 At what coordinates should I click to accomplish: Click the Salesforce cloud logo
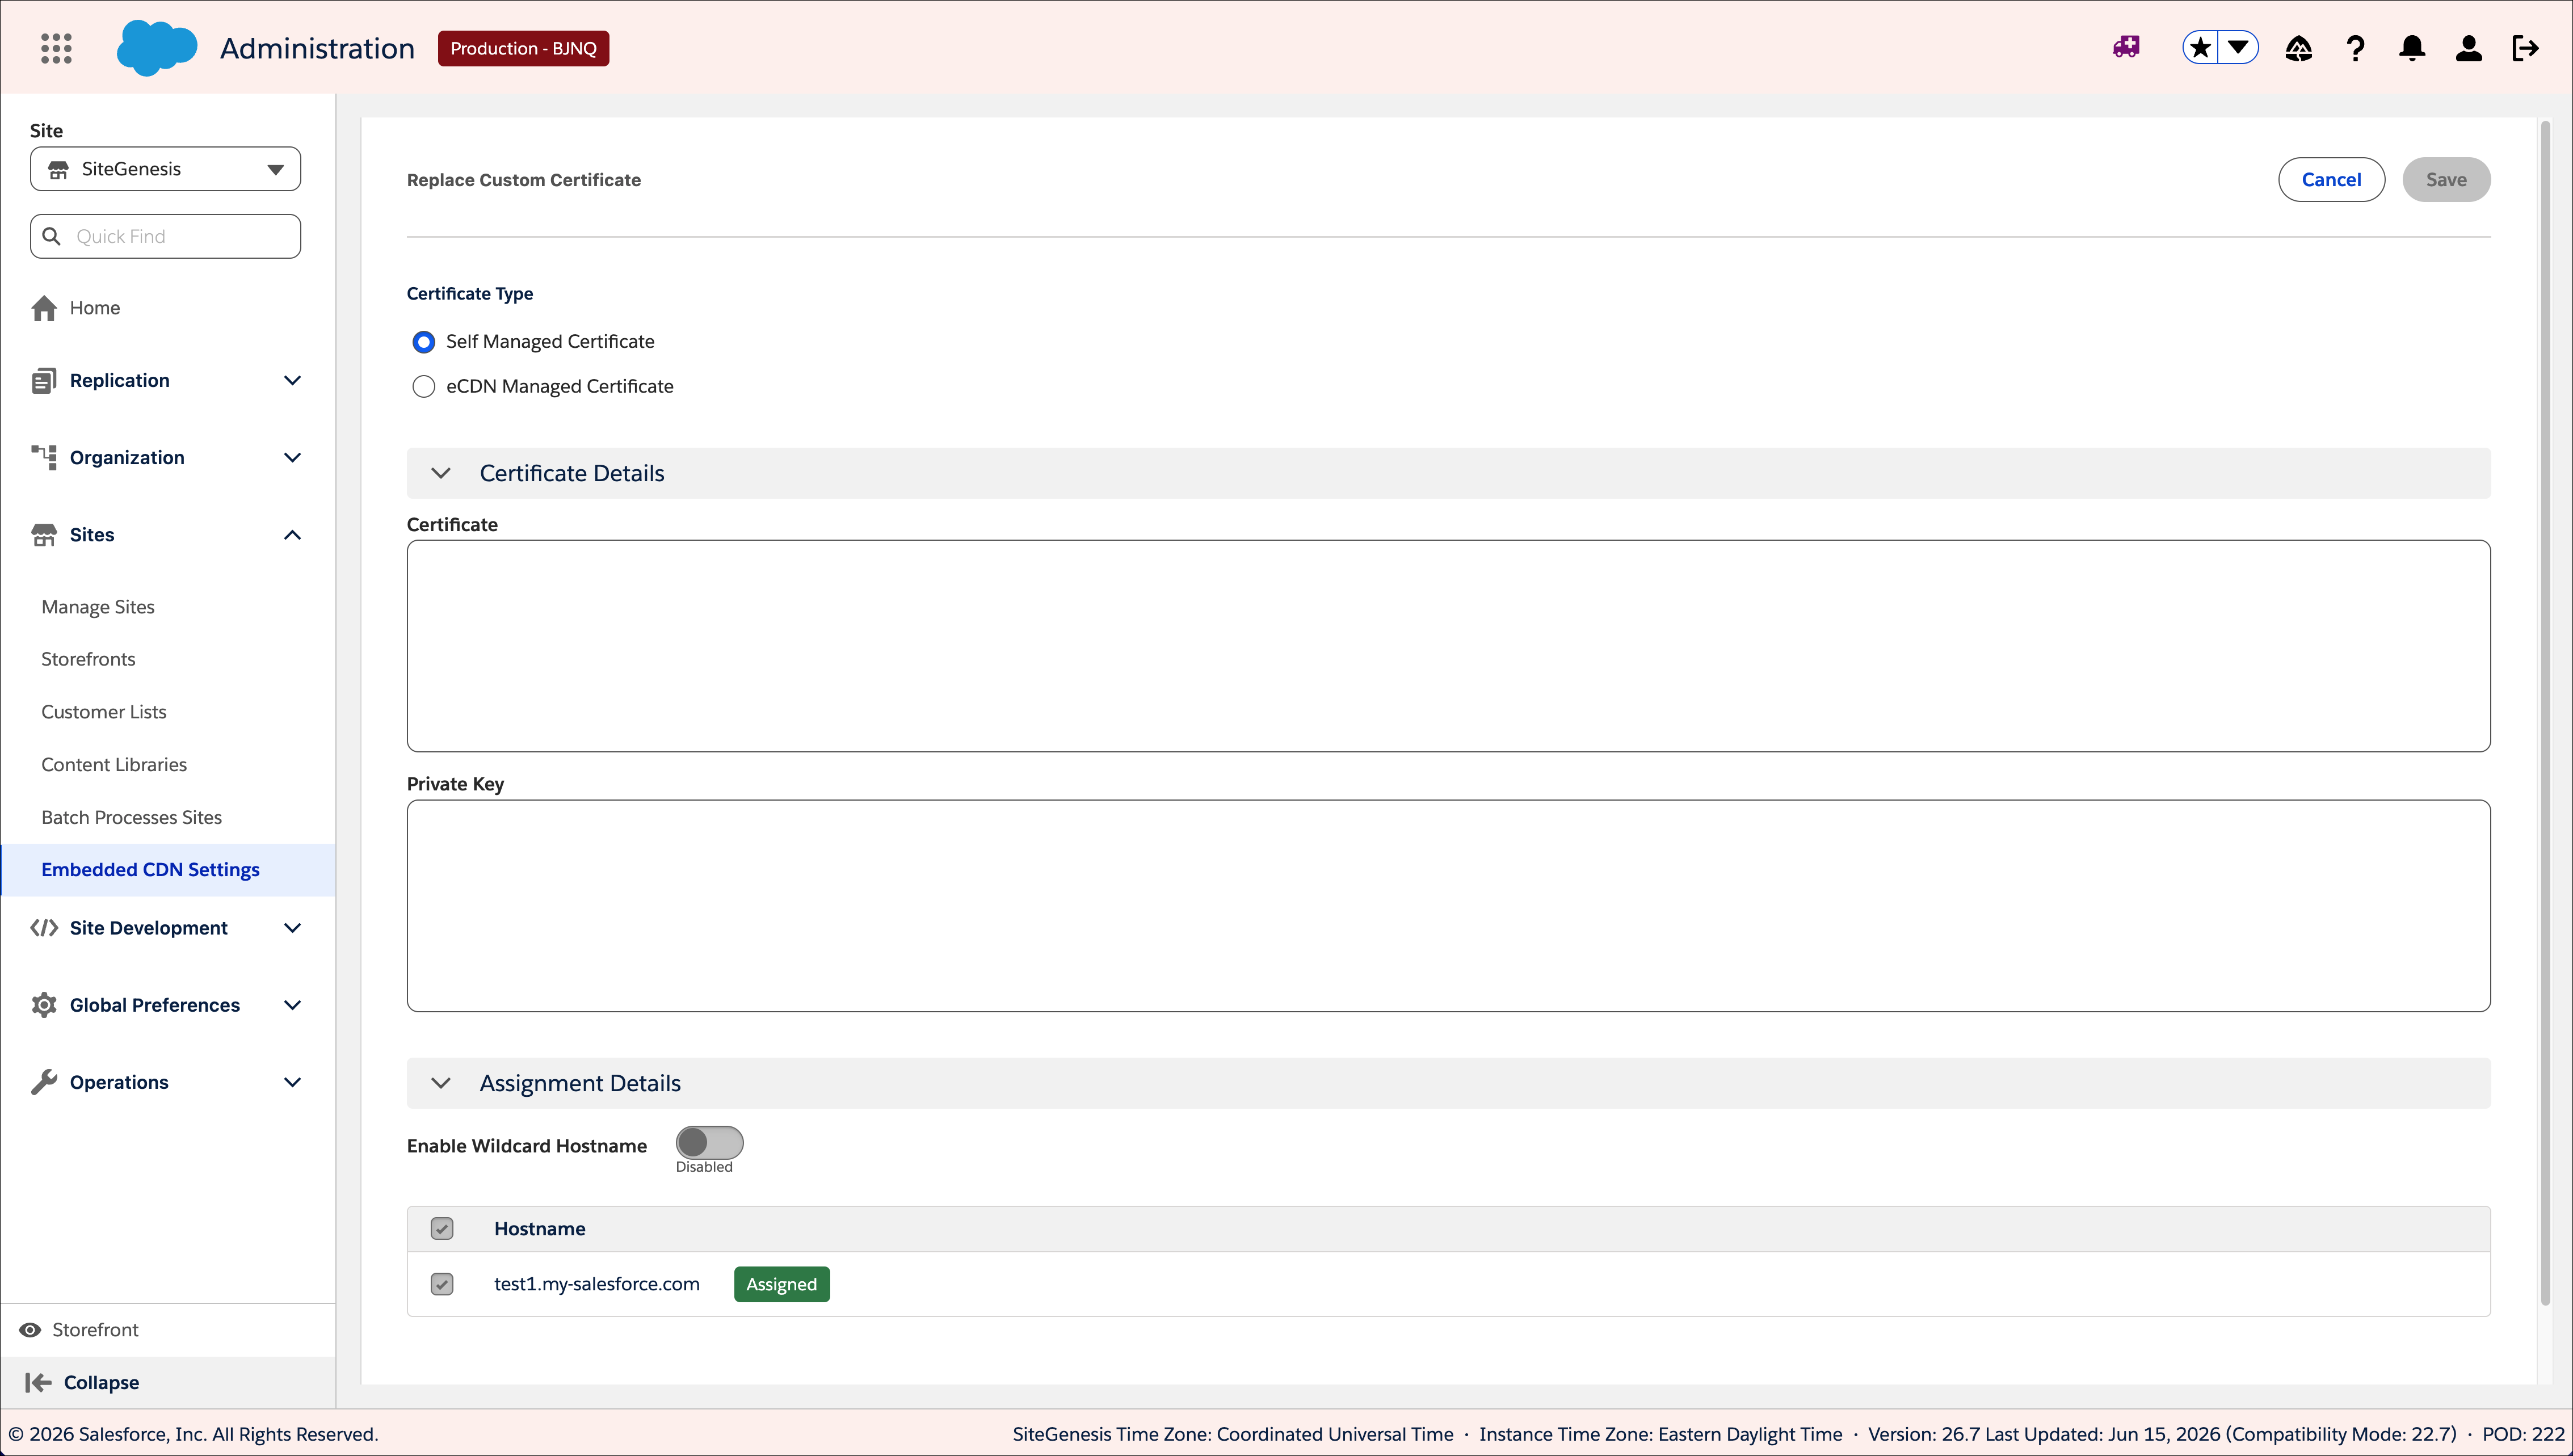point(157,48)
